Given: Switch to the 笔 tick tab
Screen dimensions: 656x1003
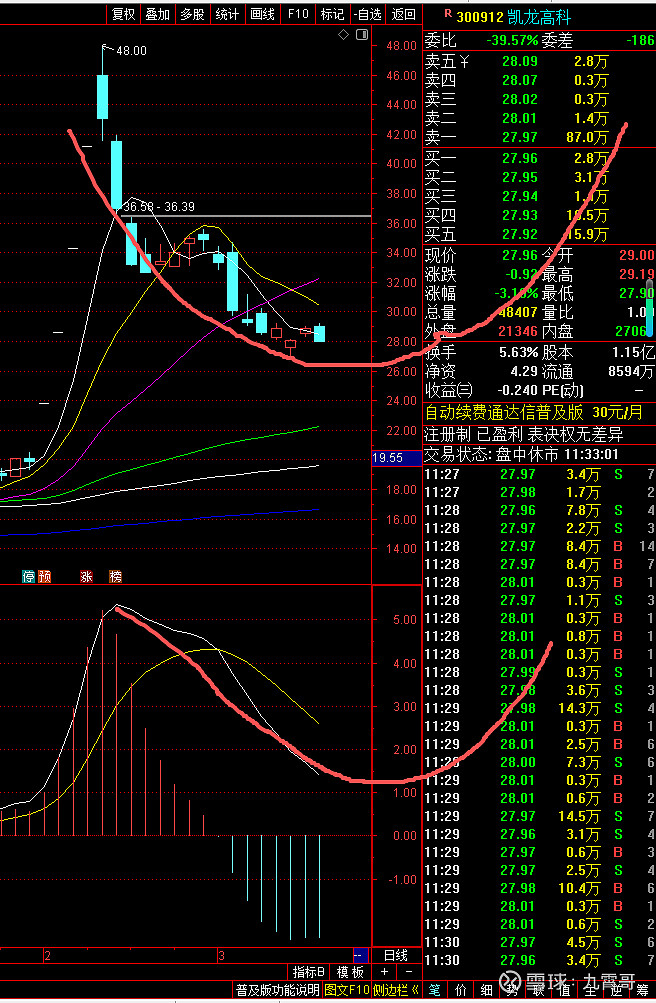Looking at the screenshot, I should point(436,990).
